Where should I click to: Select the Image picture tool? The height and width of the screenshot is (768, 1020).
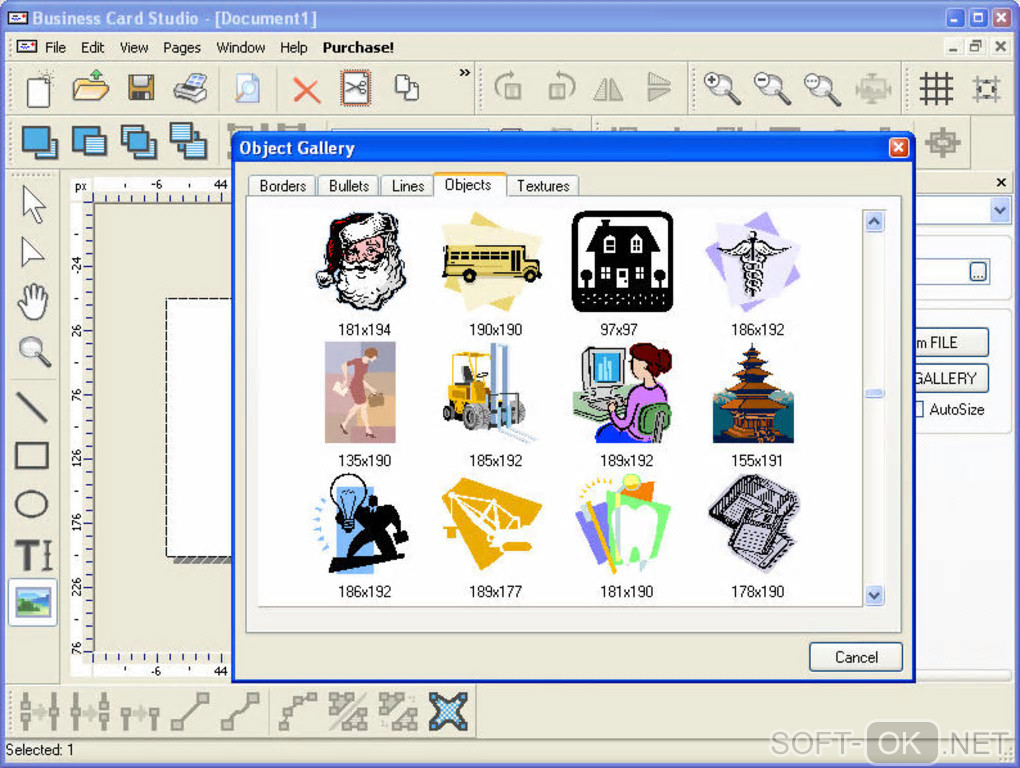pos(33,602)
